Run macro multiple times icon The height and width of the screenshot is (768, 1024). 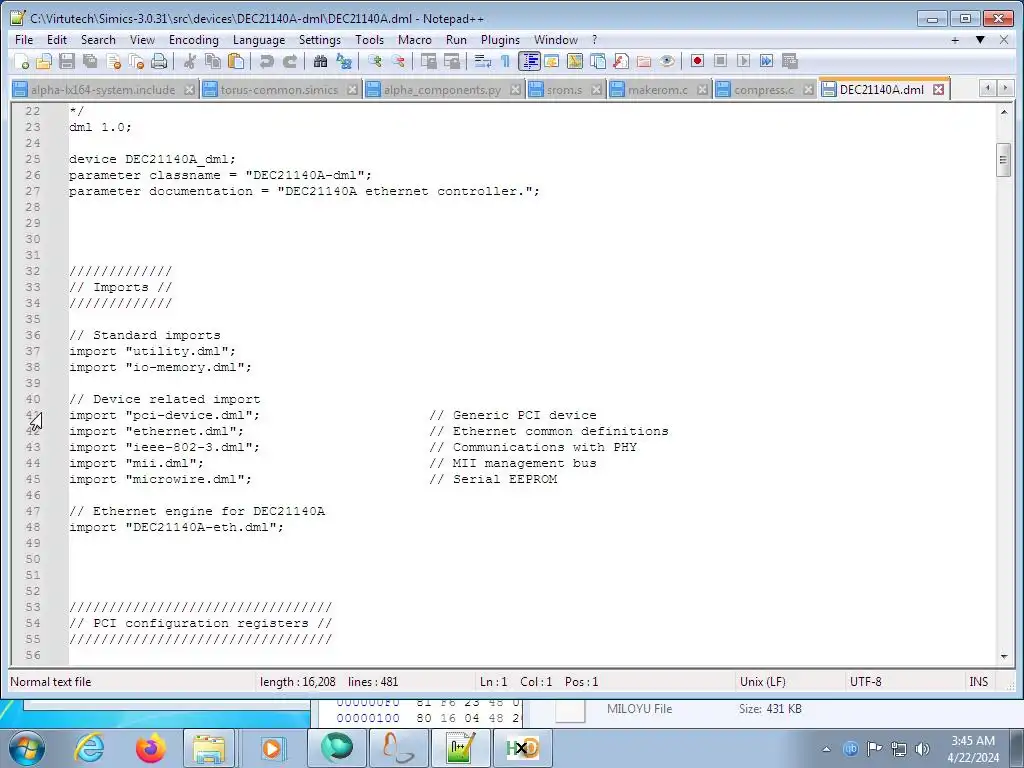pos(767,61)
